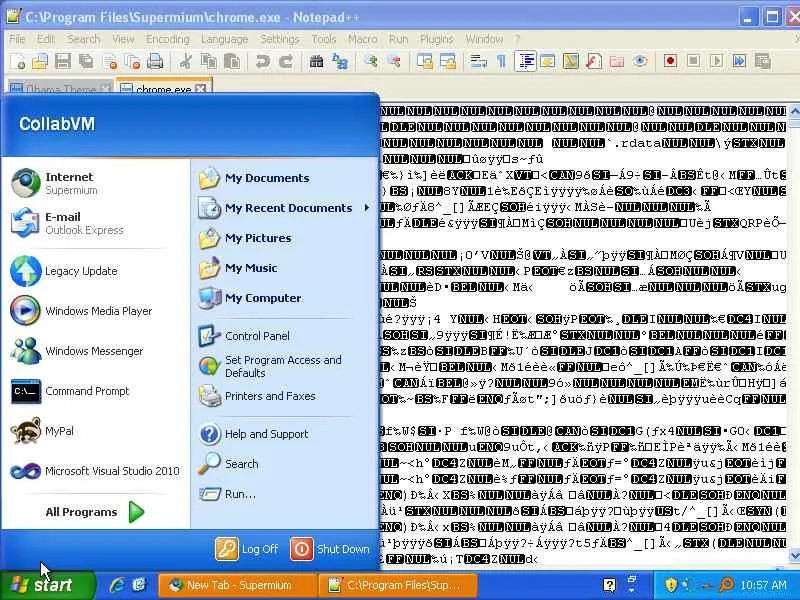Screen dimensions: 800x600
Task: Open the Encoding menu
Action: click(167, 39)
